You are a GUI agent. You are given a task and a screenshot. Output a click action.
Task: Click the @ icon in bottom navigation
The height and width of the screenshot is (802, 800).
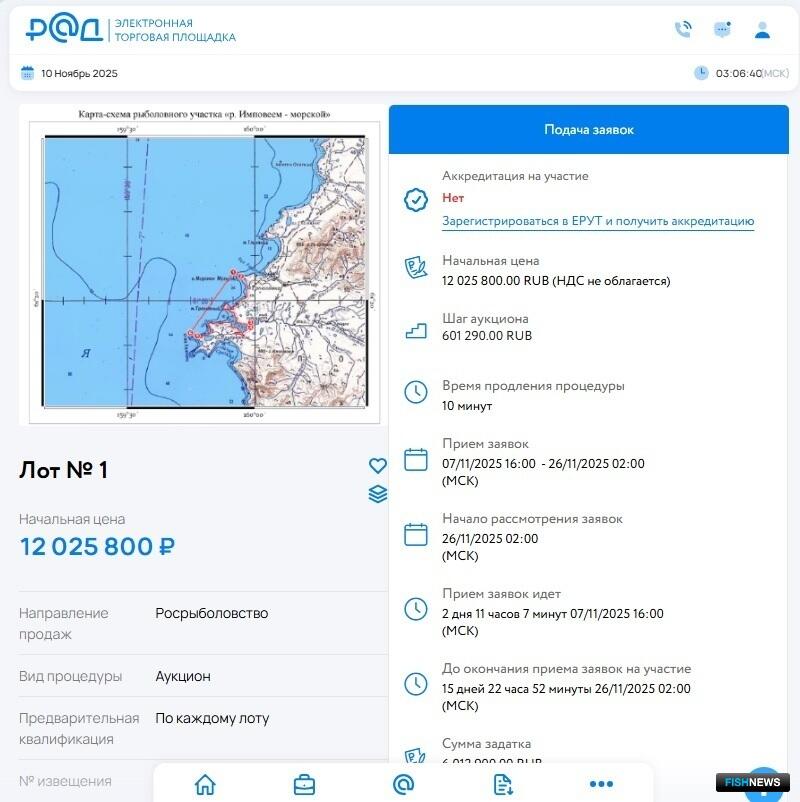click(403, 784)
